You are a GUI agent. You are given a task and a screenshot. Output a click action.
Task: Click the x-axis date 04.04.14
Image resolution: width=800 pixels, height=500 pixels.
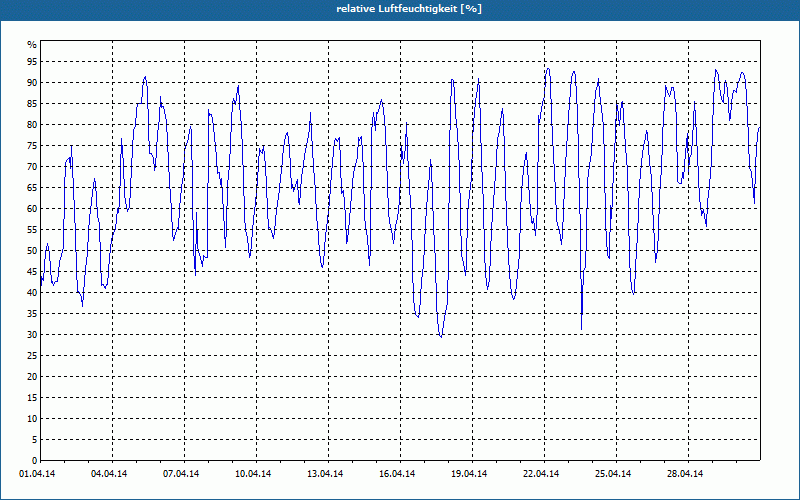coord(109,474)
